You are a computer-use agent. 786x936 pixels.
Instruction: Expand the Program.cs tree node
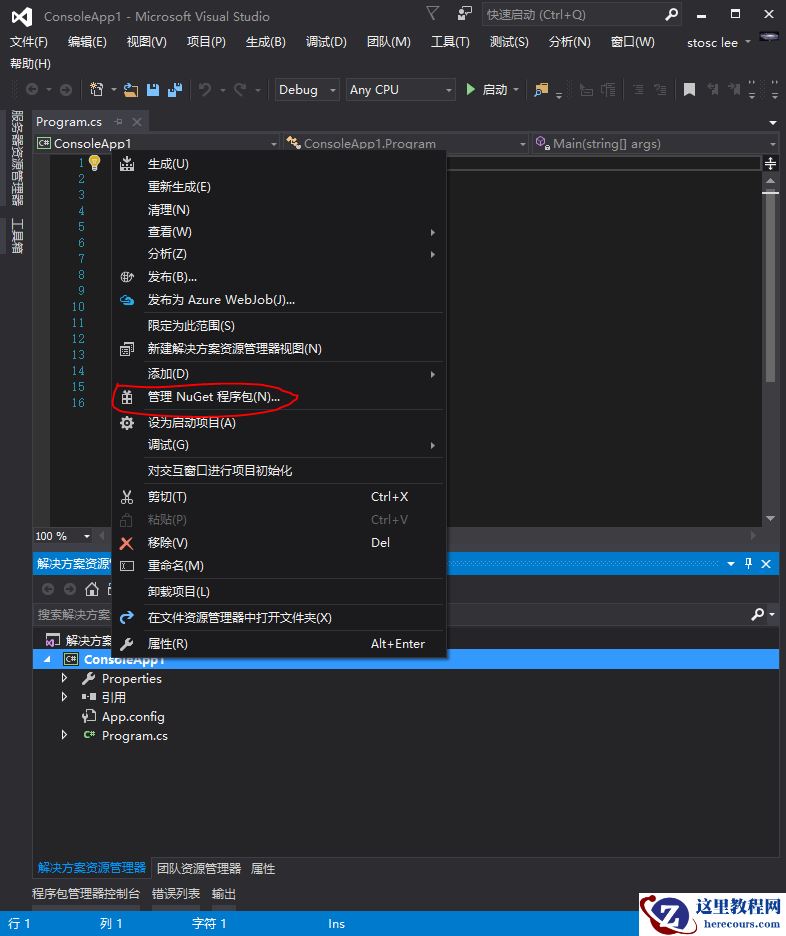65,735
